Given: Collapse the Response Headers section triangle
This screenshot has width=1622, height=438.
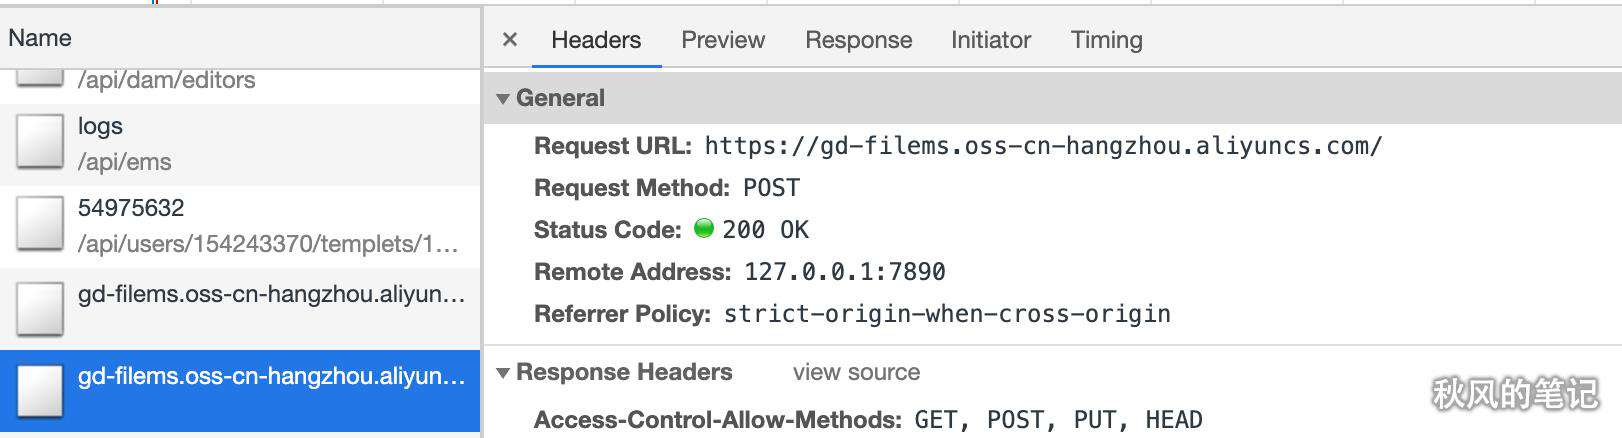Looking at the screenshot, I should tap(503, 372).
